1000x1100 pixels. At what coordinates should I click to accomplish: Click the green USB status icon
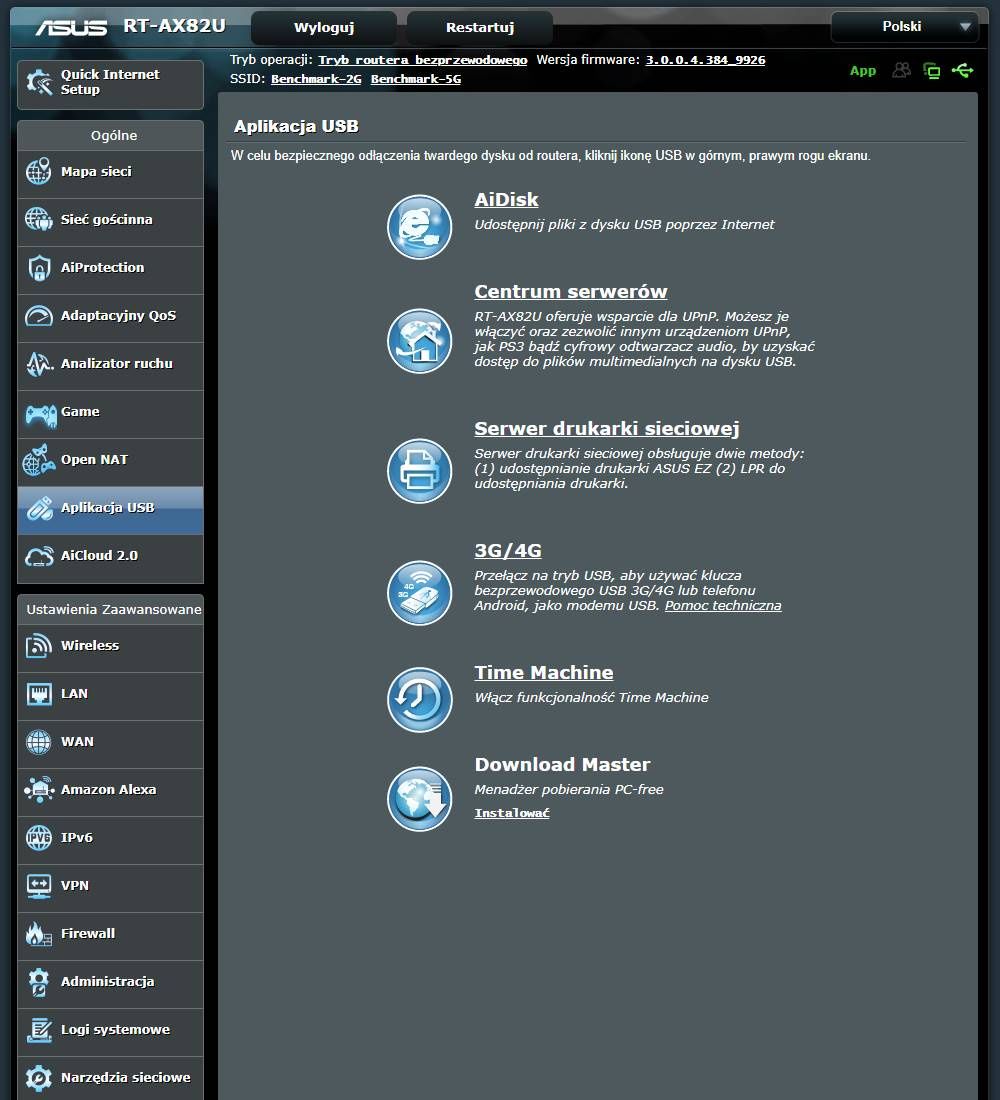point(962,70)
